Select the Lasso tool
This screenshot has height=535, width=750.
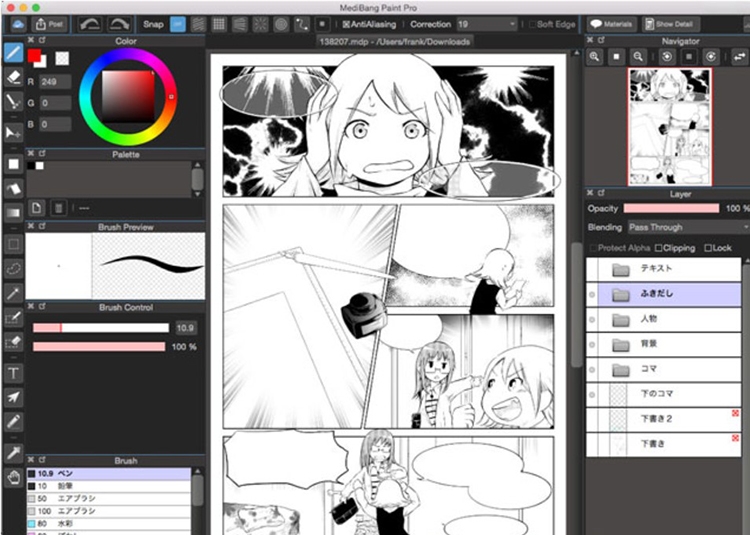[13, 269]
